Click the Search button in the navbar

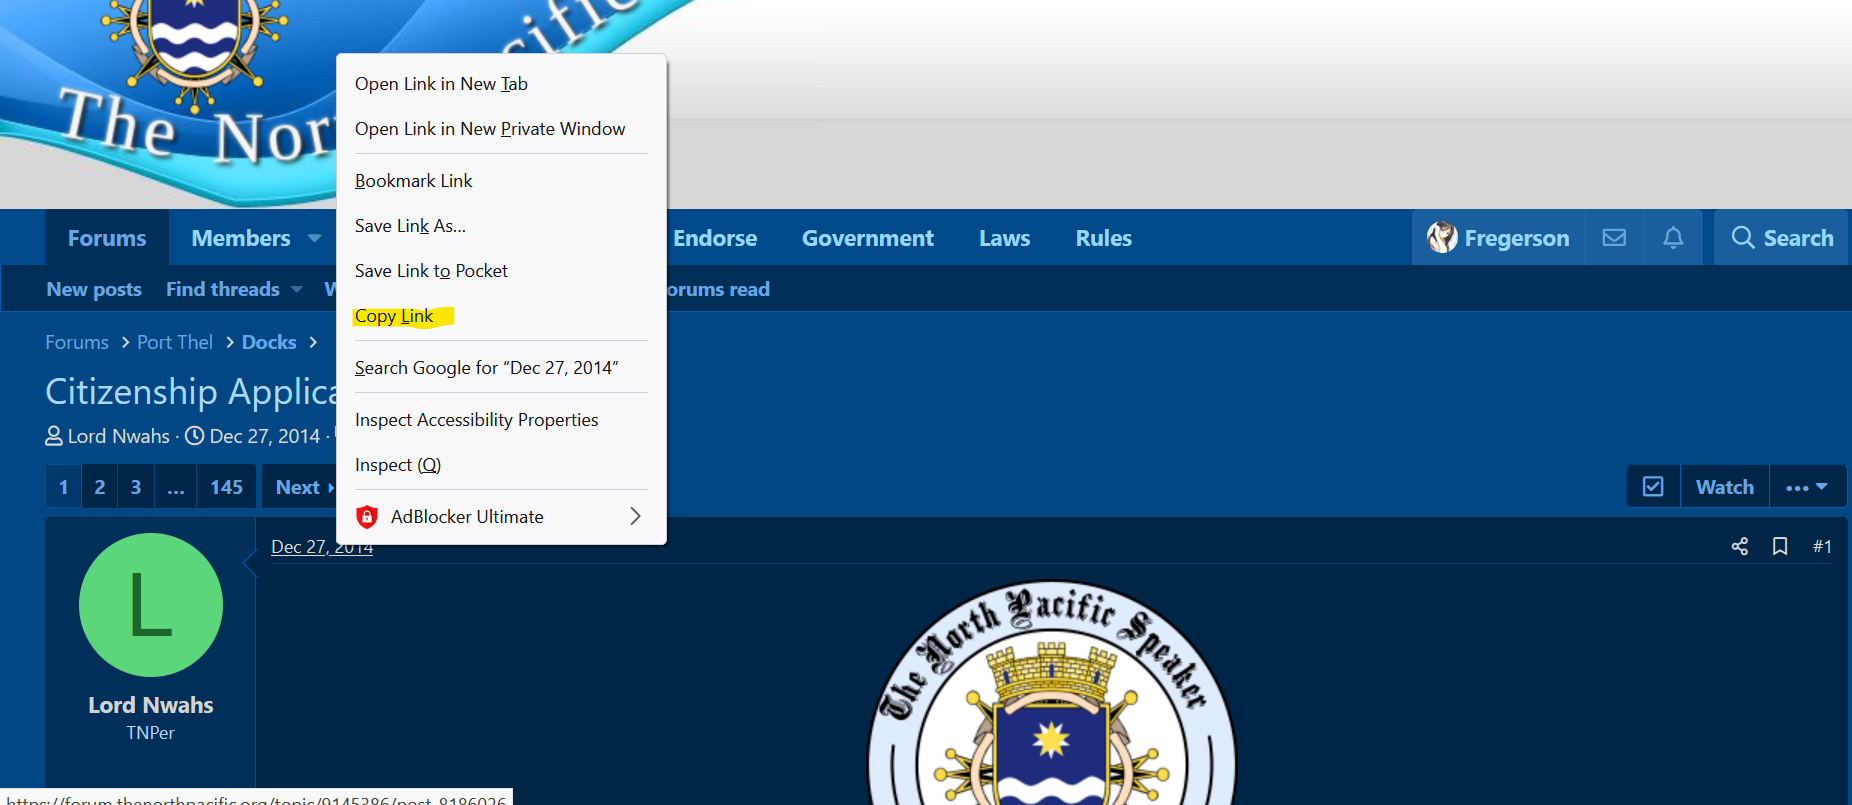[1782, 238]
